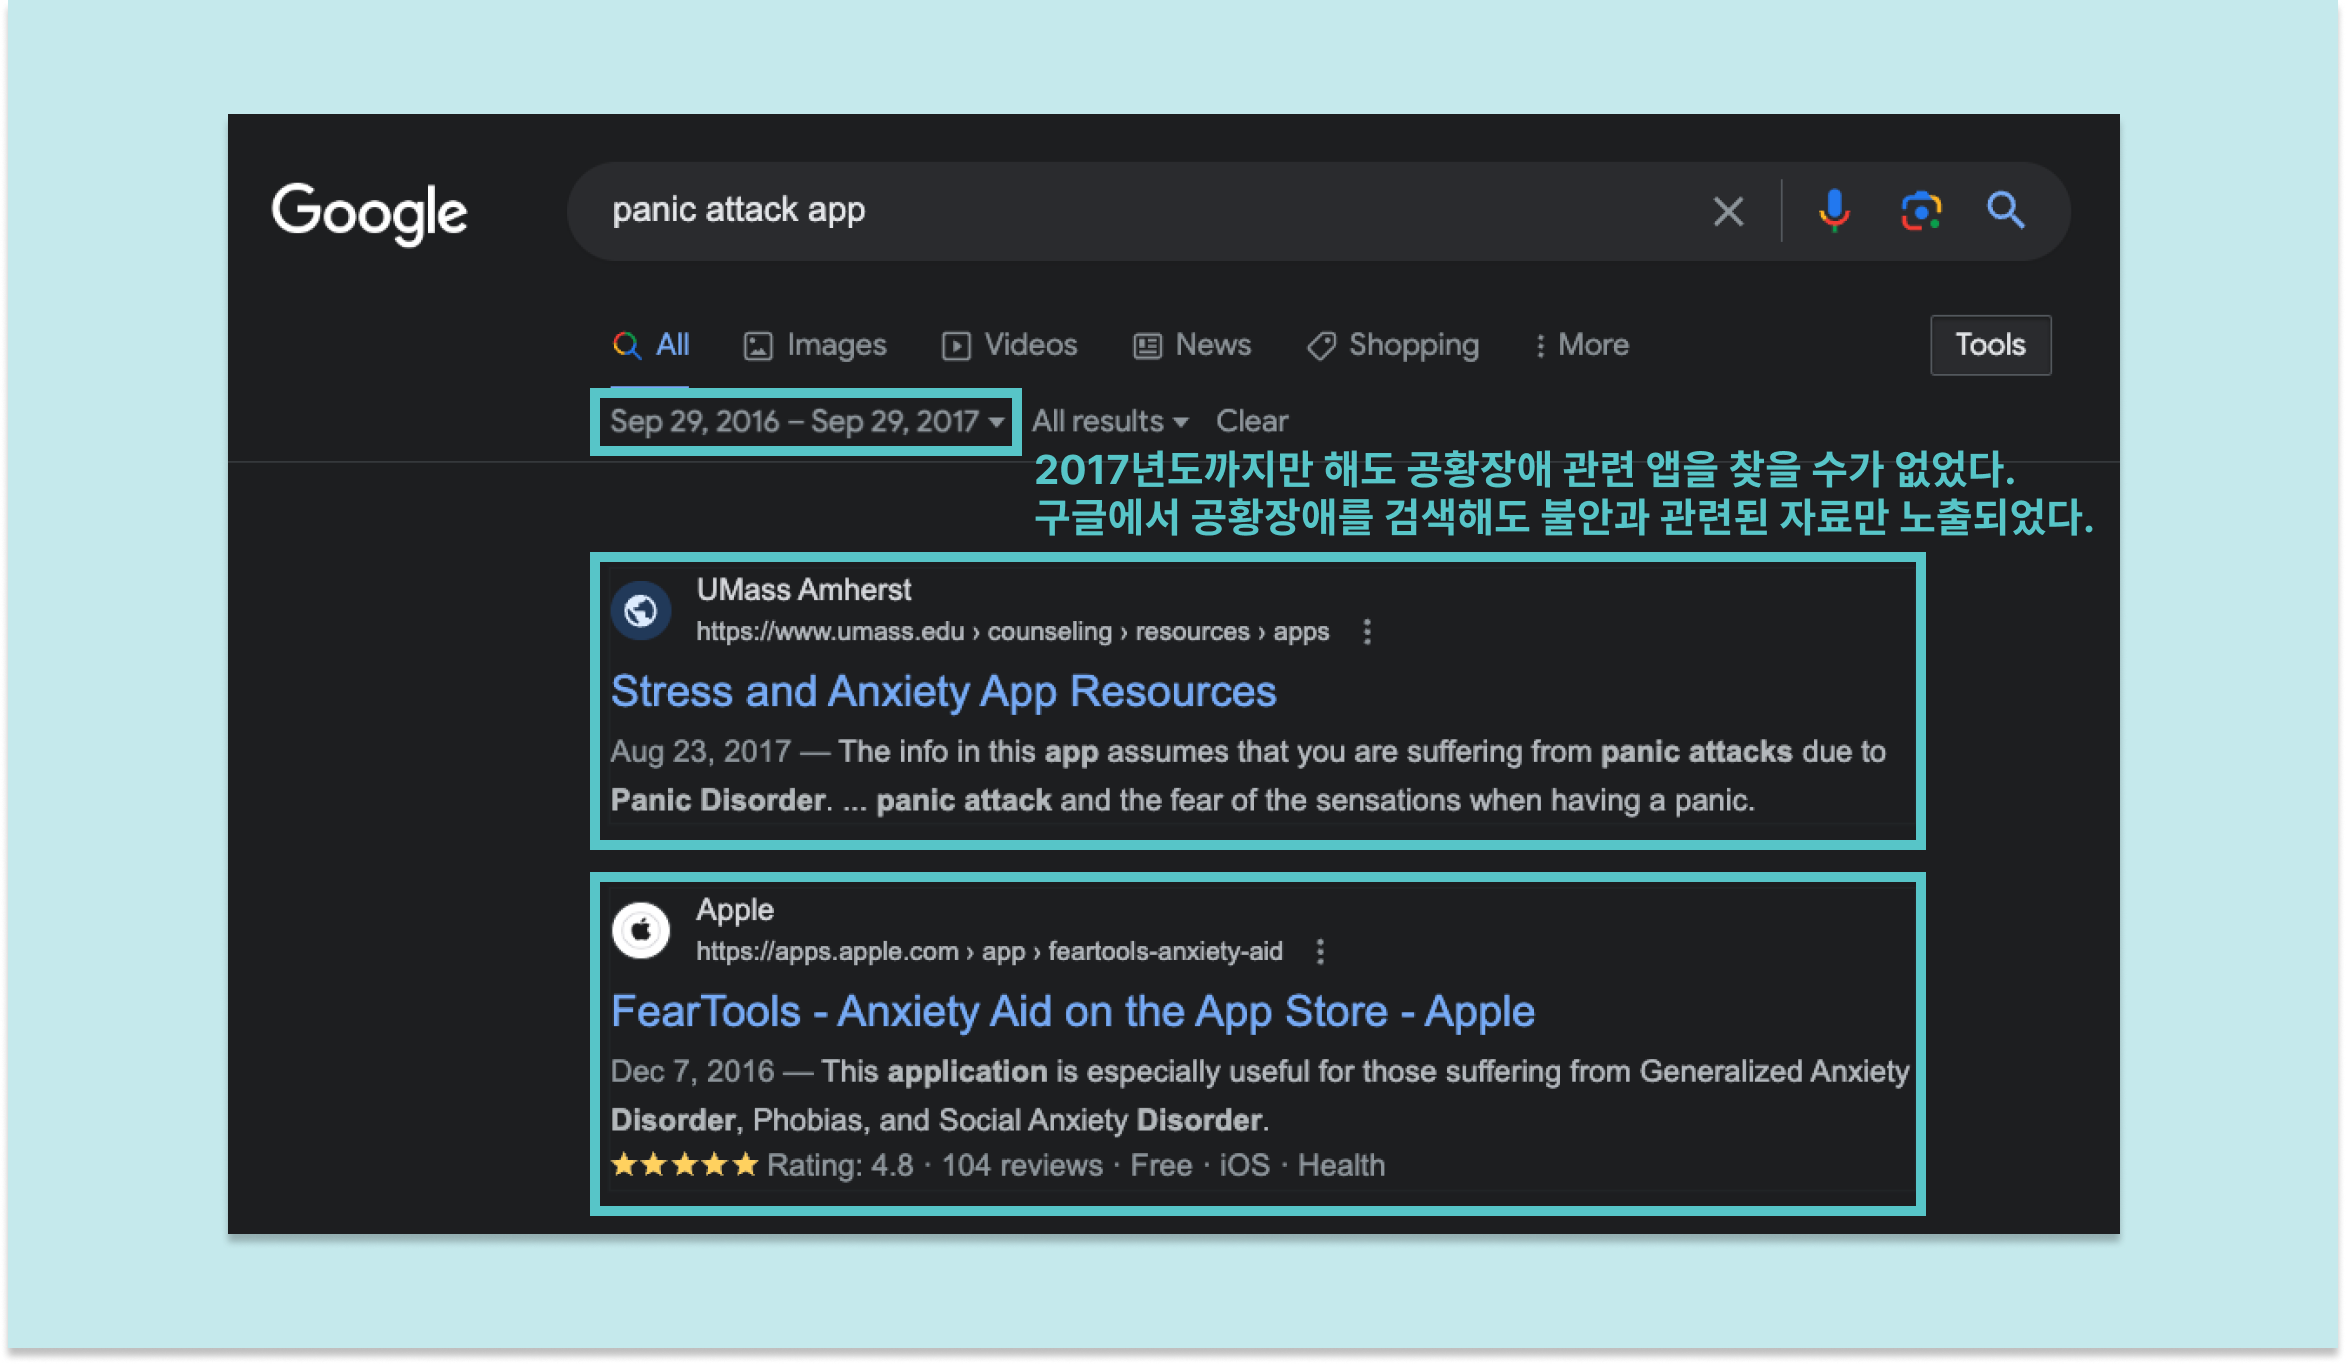The width and height of the screenshot is (2346, 1364).
Task: Switch to the Videos tab
Action: (1010, 345)
